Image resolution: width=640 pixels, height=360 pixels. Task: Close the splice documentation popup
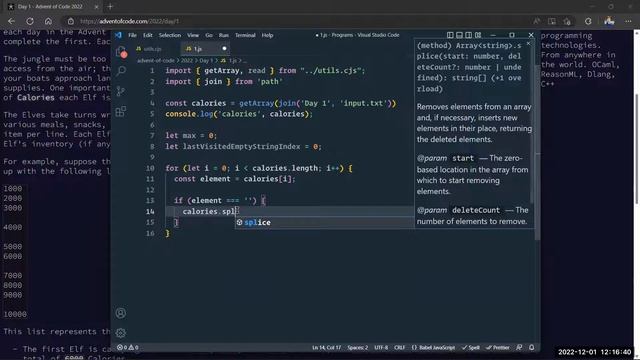click(x=529, y=44)
